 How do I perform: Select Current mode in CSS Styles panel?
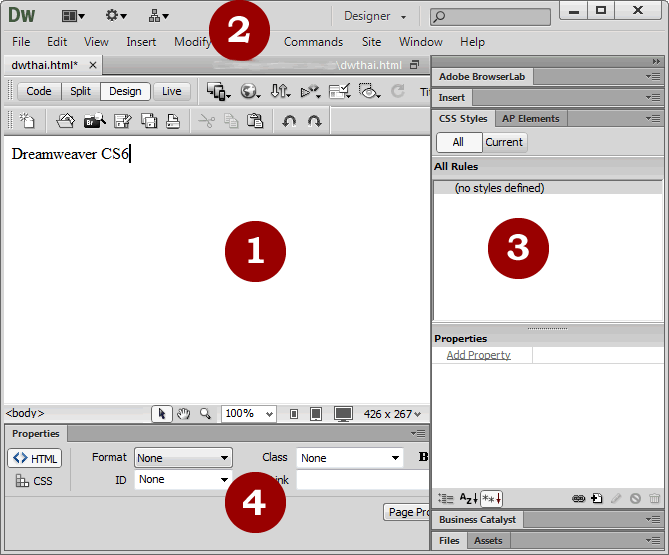pos(504,142)
